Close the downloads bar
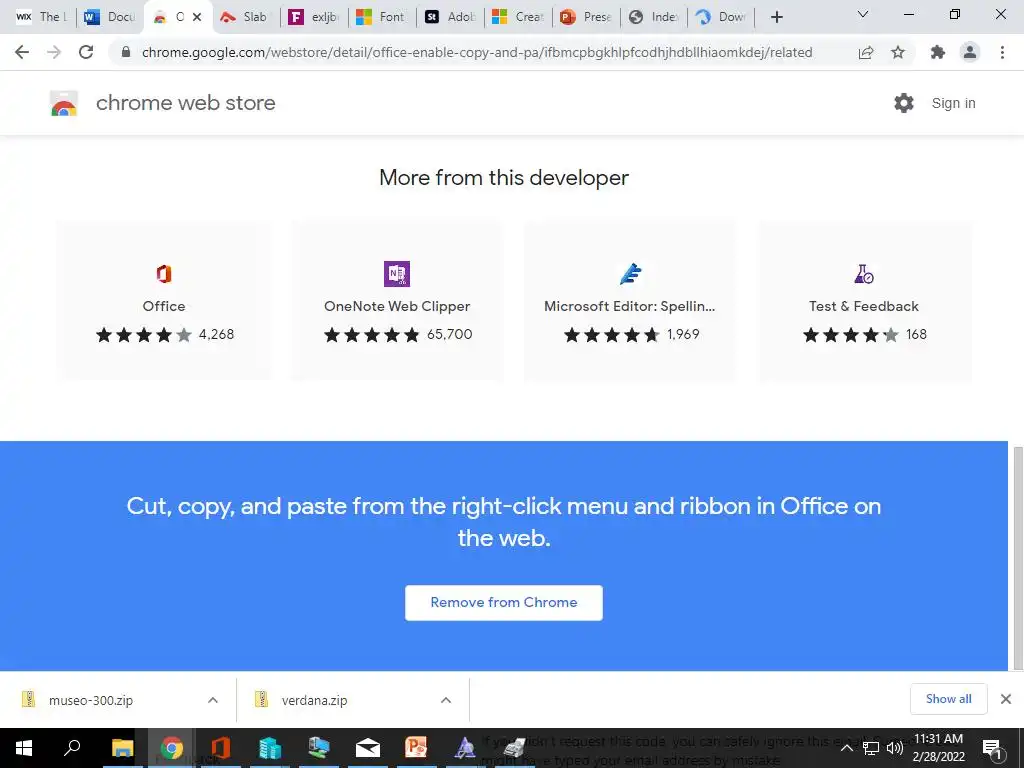 click(x=1006, y=699)
